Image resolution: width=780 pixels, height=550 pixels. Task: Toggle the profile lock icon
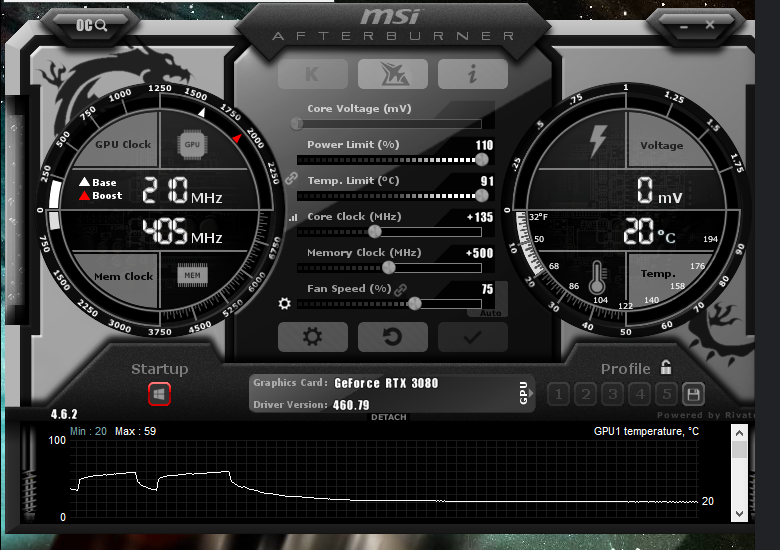[x=666, y=367]
